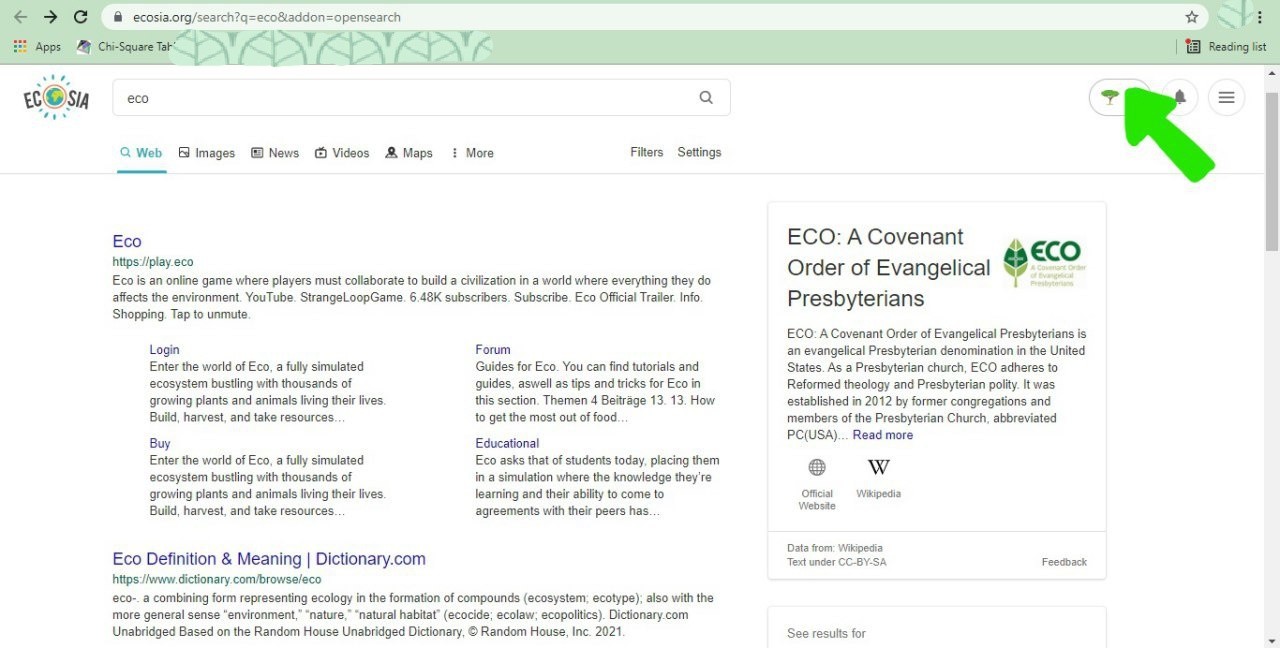Open the Apps bookmarks shortcut

point(37,46)
